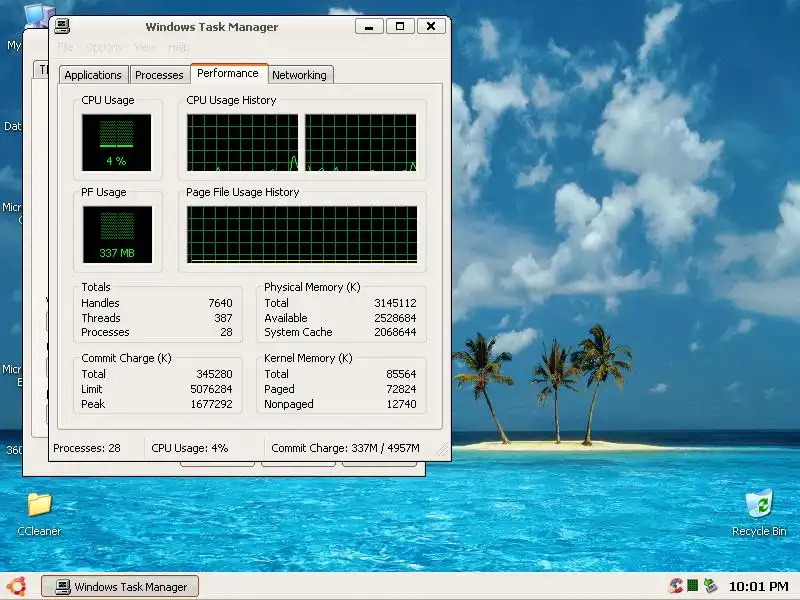The height and width of the screenshot is (600, 800).
Task: Click Kernel Memory Paged value 72824
Action: (402, 389)
